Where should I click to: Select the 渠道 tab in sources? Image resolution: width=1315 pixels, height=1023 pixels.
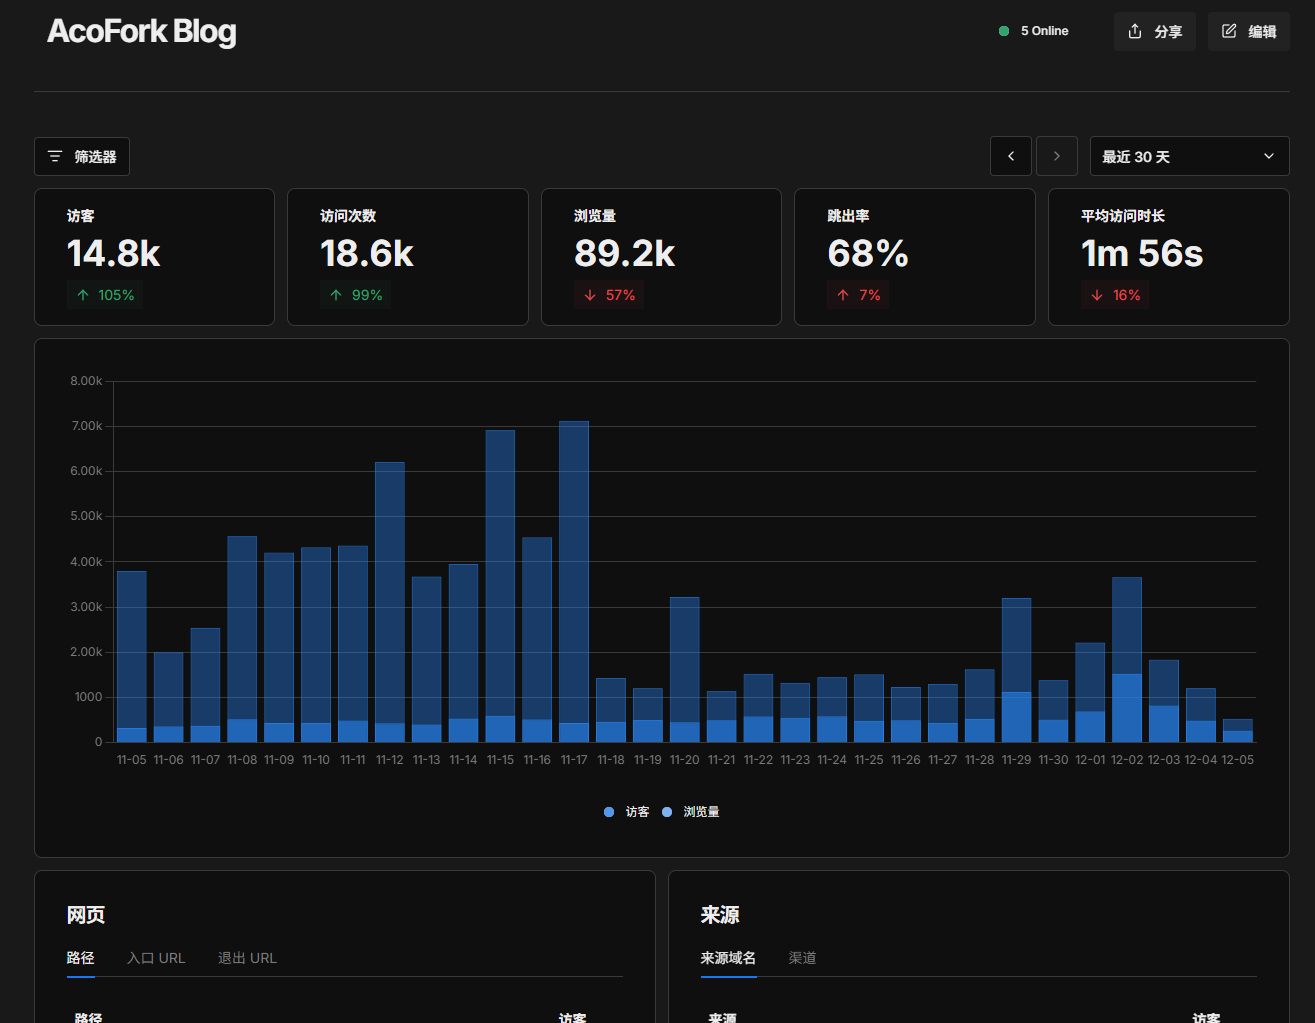tap(802, 958)
